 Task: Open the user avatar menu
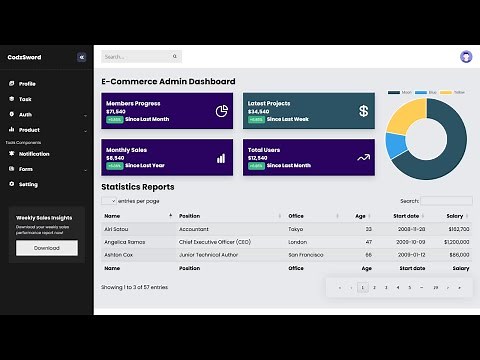pyautogui.click(x=466, y=57)
